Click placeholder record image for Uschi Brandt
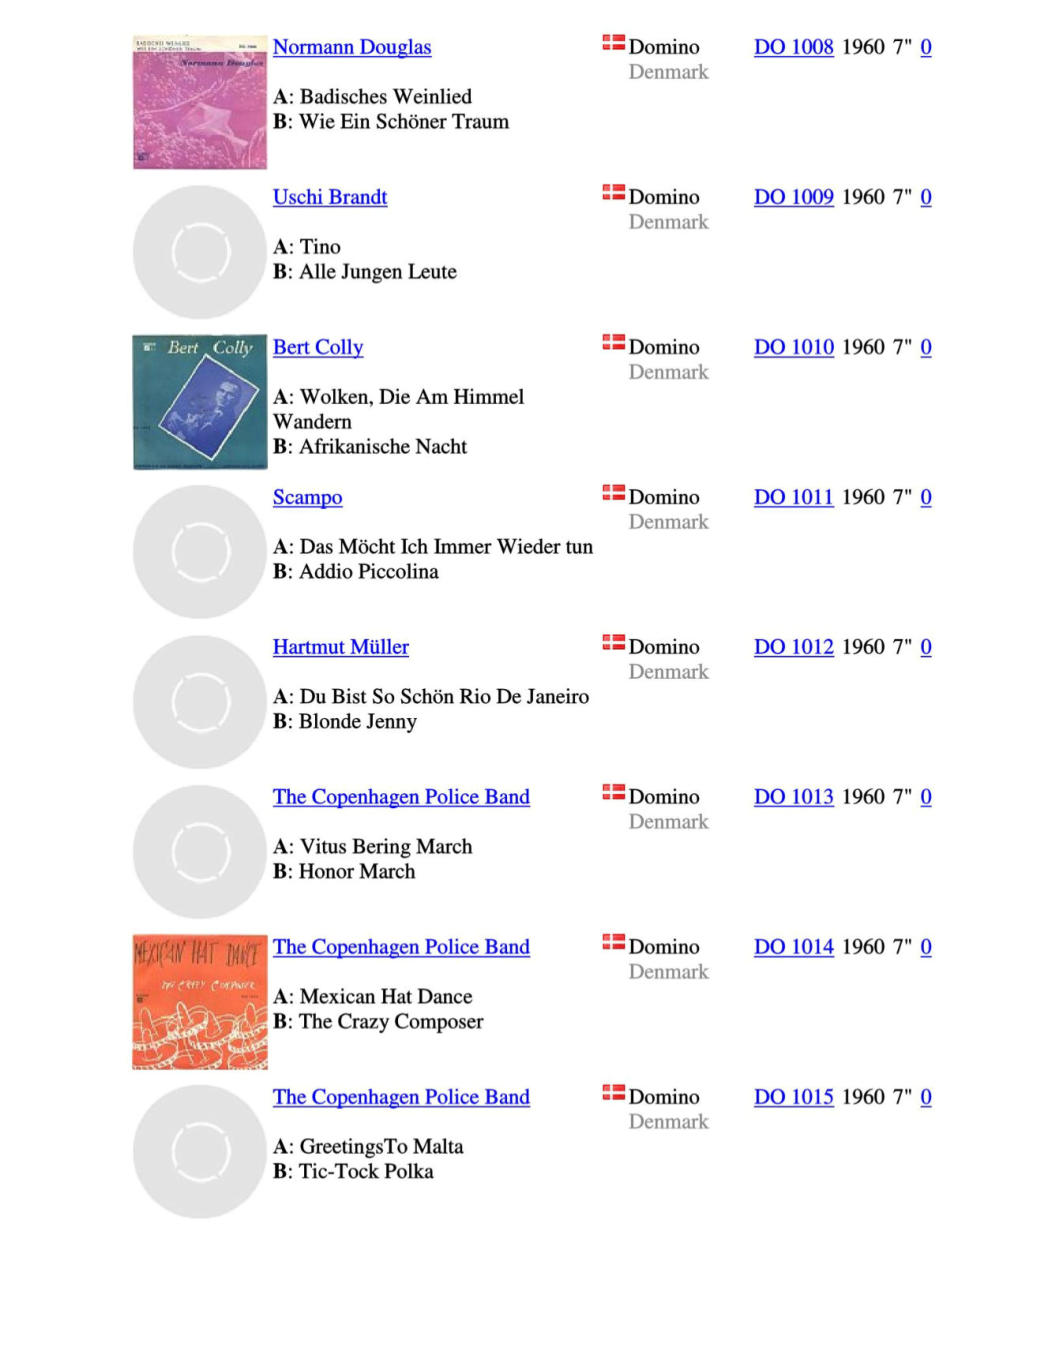This screenshot has width=1063, height=1355. pos(200,252)
